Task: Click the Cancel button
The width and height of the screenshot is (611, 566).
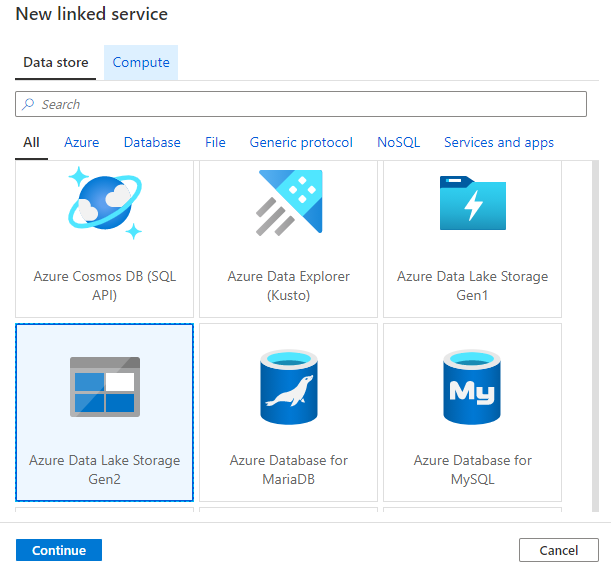Action: coord(558,550)
